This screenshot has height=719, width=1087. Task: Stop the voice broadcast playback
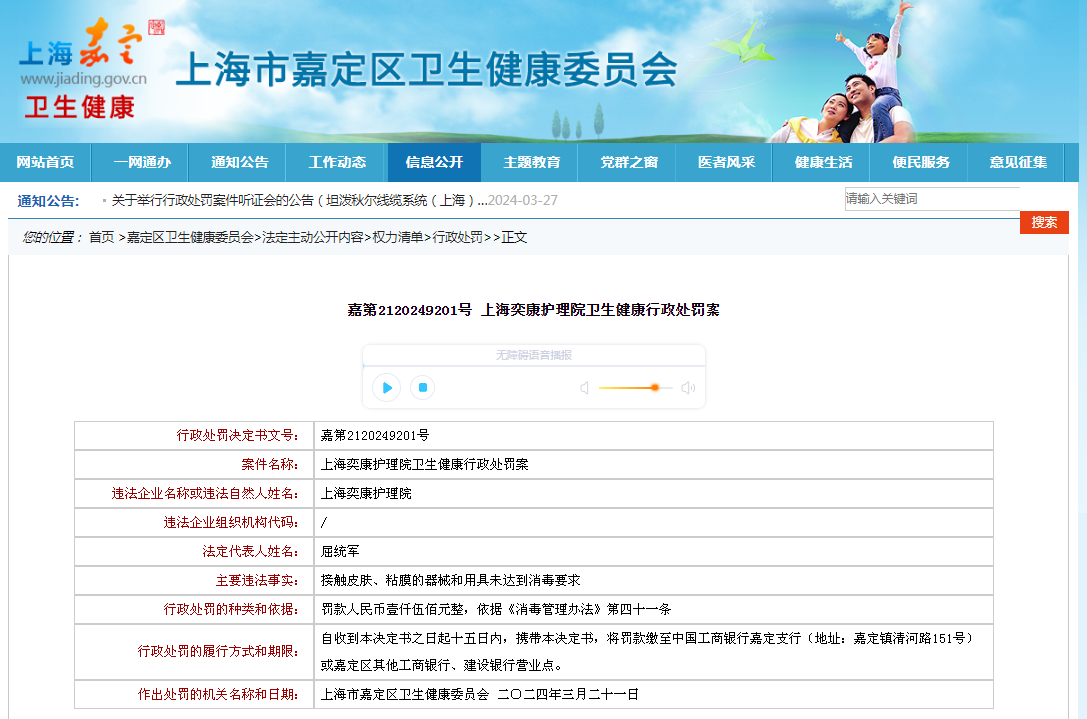coord(423,387)
